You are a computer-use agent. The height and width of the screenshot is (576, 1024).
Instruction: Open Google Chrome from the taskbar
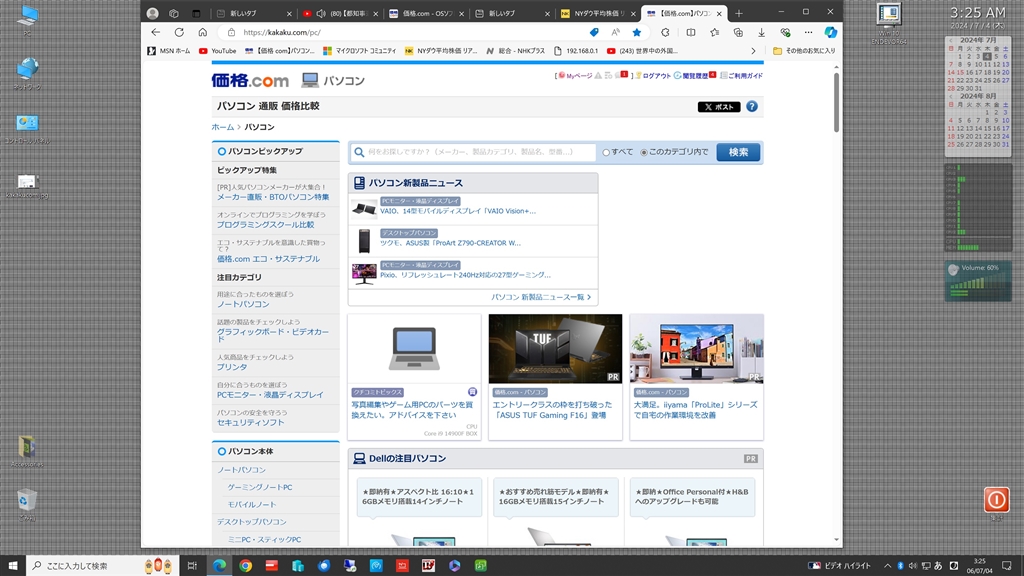(x=246, y=566)
